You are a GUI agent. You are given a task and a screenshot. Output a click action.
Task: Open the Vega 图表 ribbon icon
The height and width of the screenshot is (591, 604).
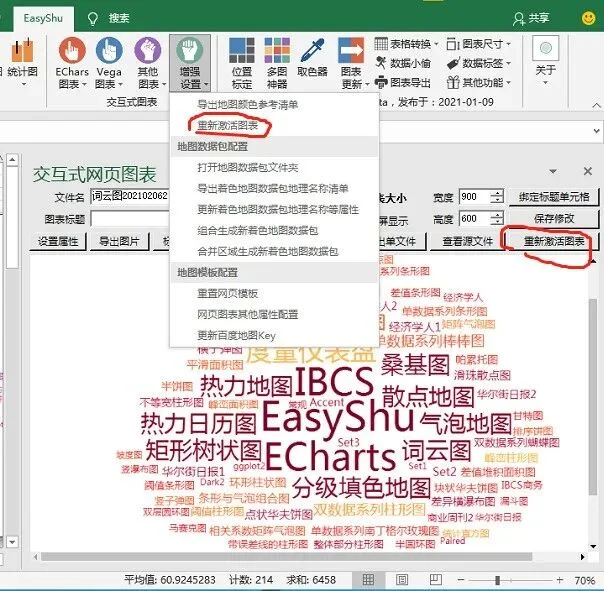coord(109,63)
